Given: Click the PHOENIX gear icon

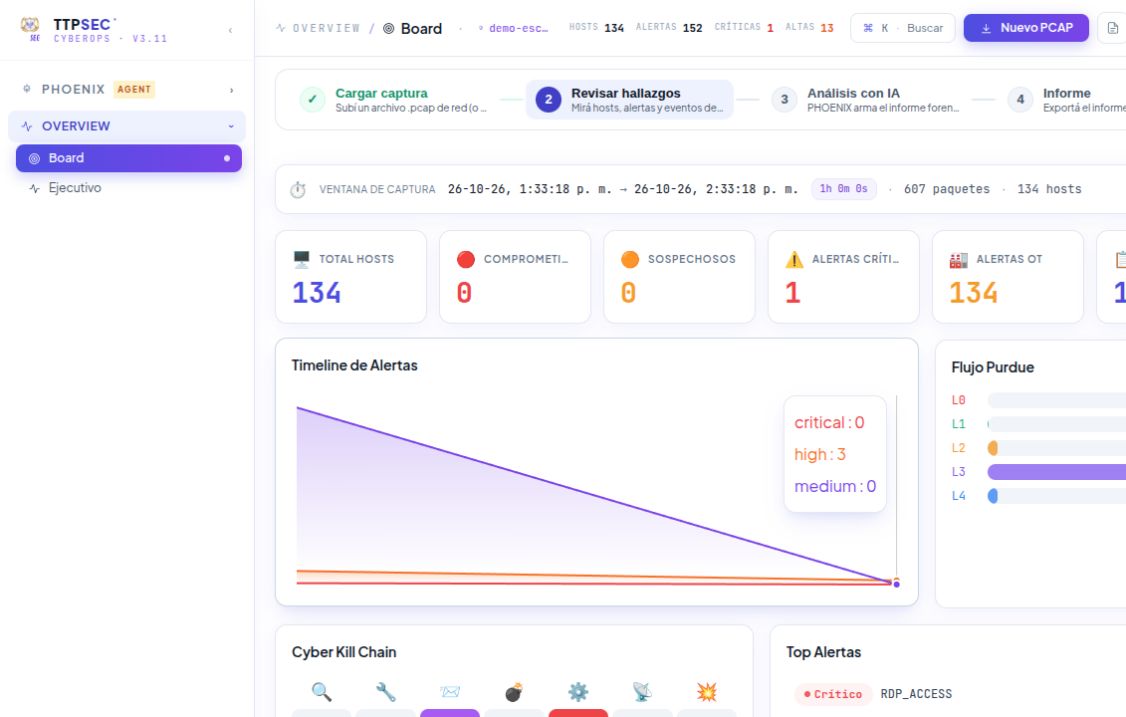Looking at the screenshot, I should (27, 89).
